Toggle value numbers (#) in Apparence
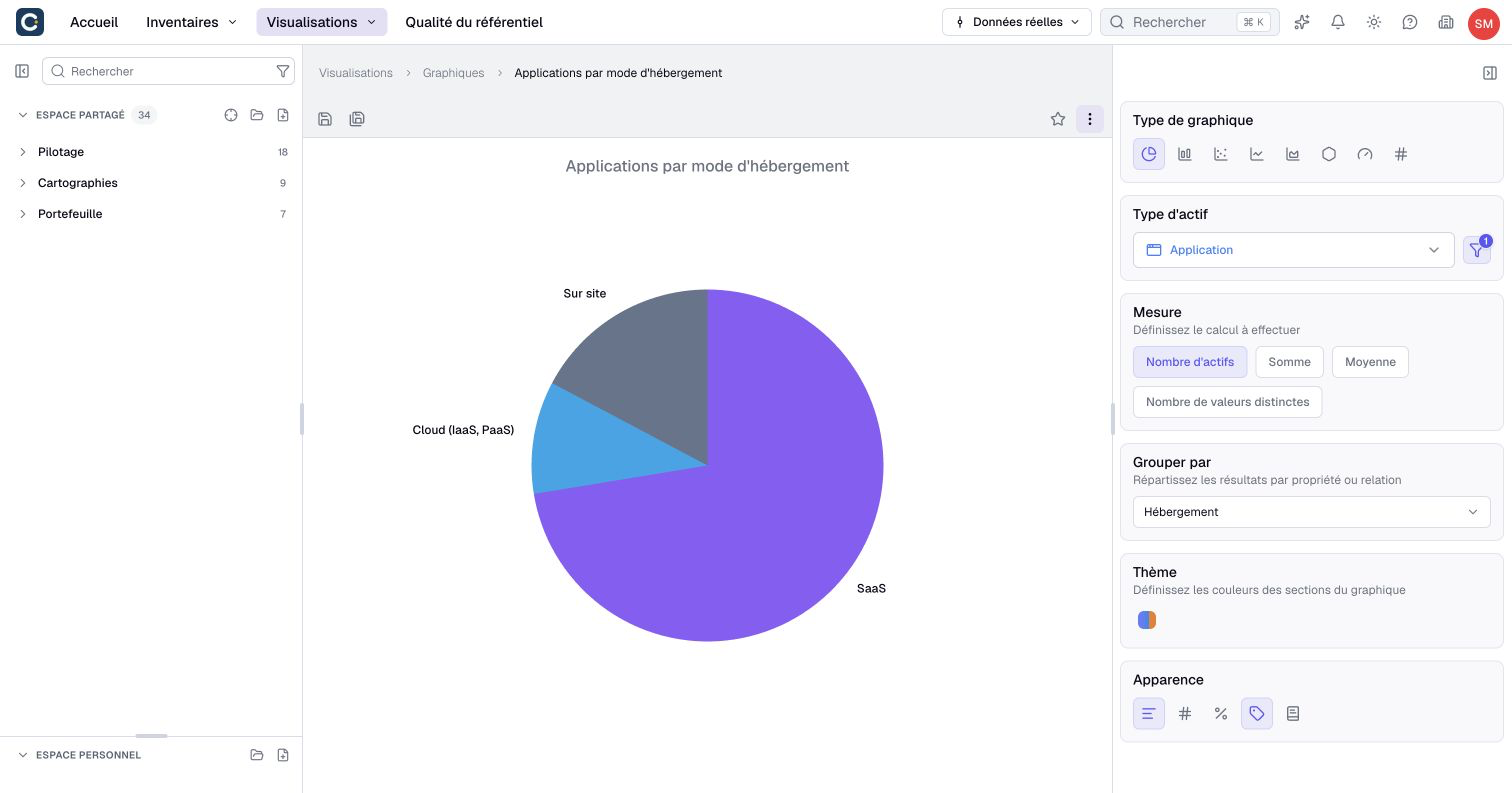 [x=1185, y=714]
